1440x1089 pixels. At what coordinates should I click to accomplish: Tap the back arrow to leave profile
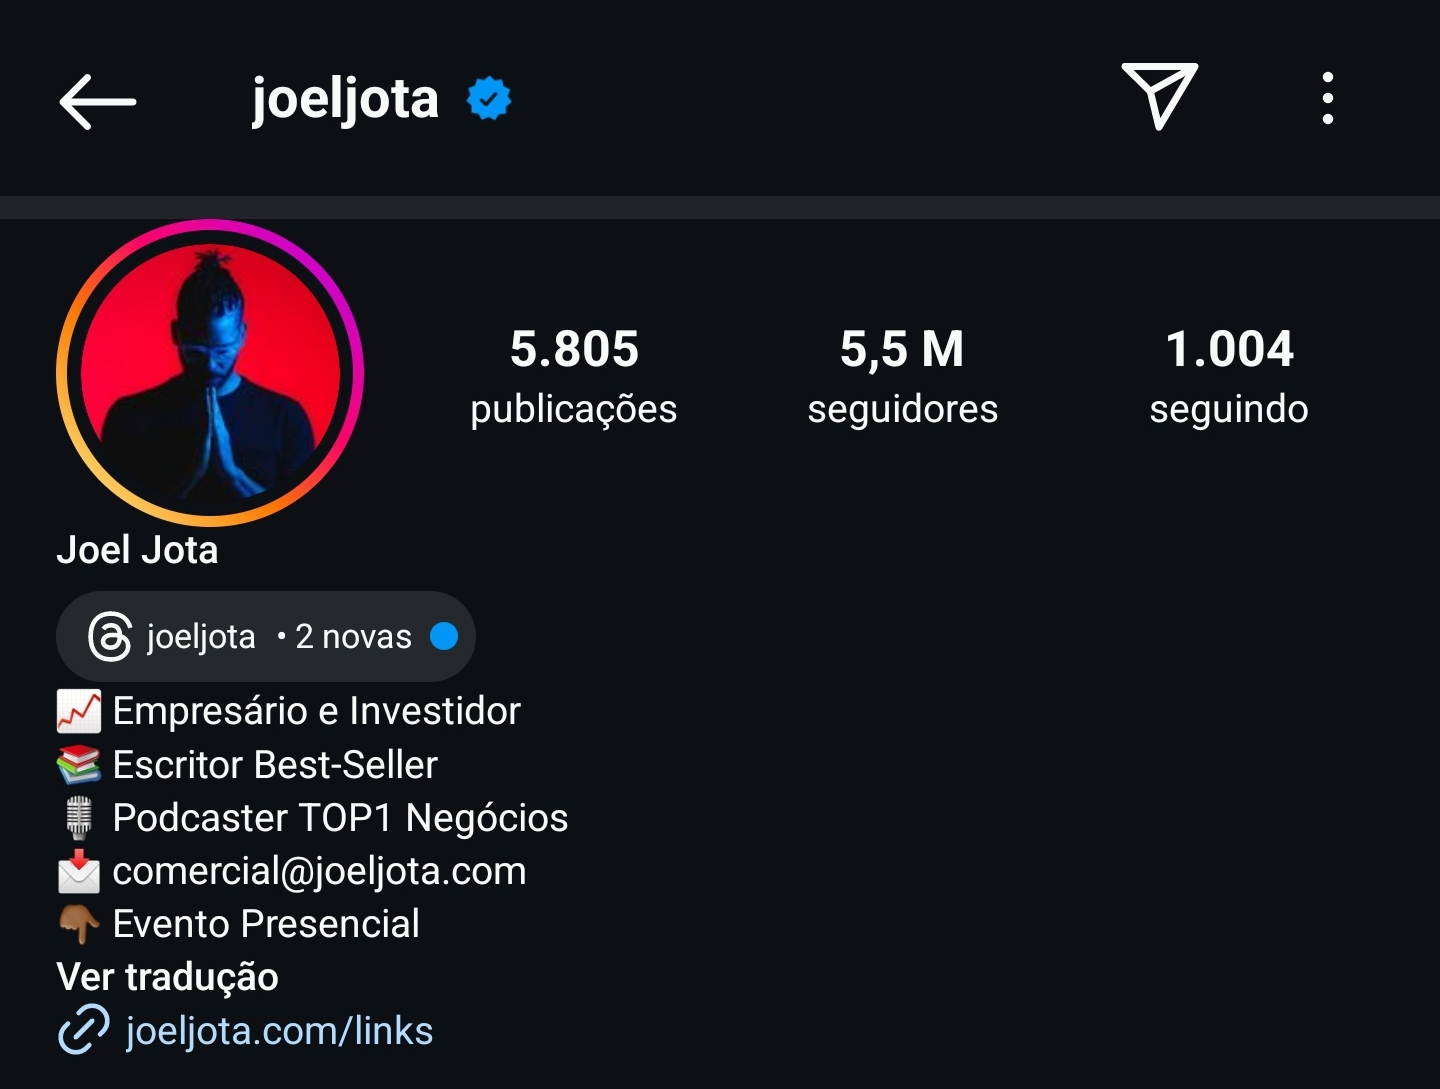(96, 100)
